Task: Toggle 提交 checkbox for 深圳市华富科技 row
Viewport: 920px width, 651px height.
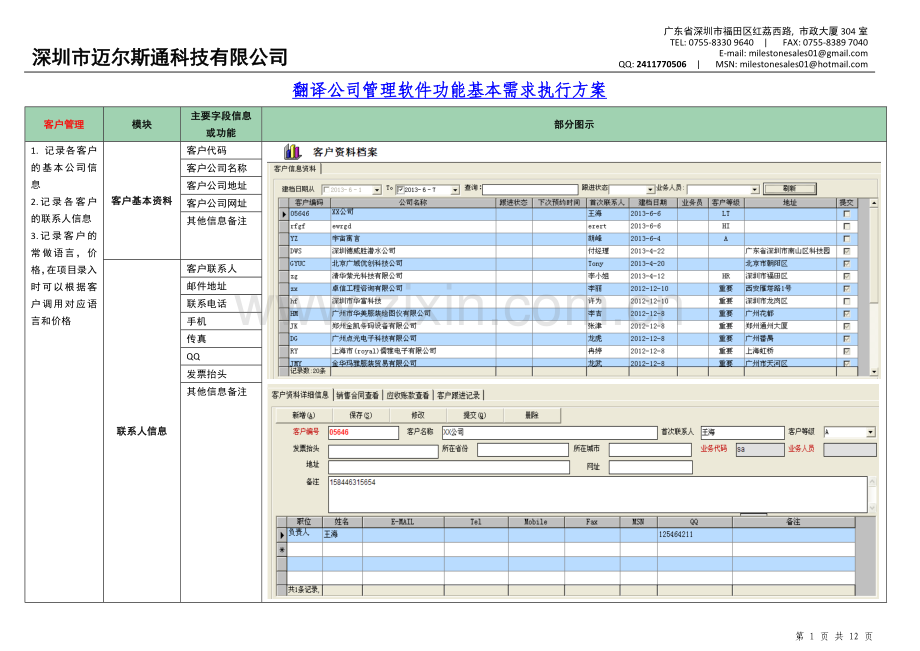Action: (x=846, y=301)
